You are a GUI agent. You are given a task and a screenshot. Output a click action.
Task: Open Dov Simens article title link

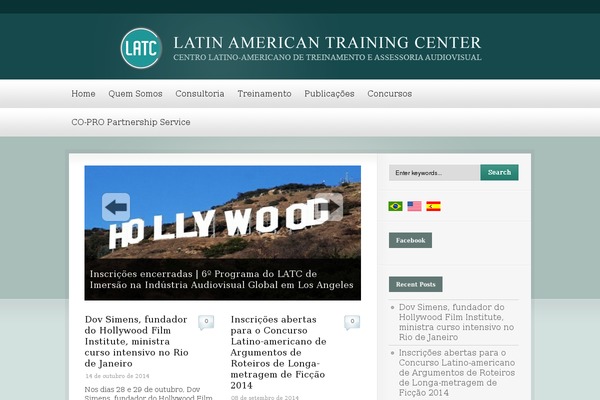coord(137,341)
